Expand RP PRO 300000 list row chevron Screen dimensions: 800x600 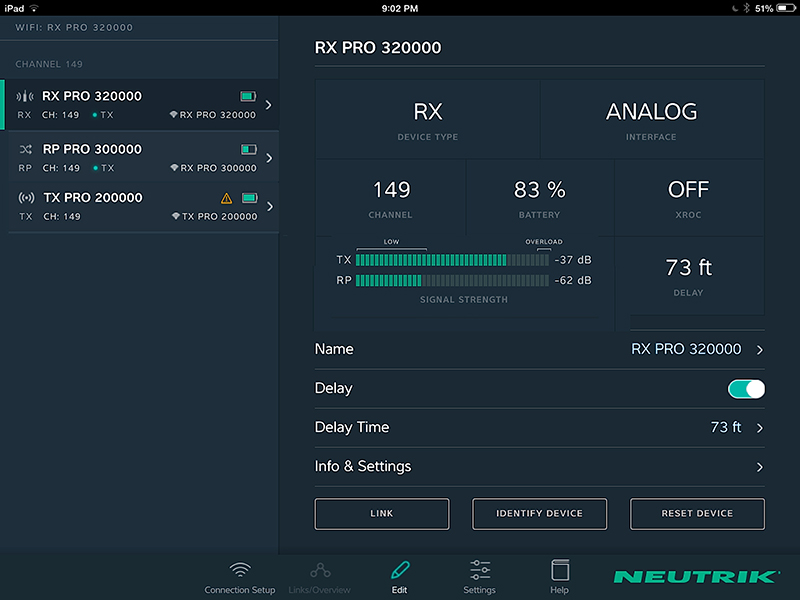click(269, 158)
